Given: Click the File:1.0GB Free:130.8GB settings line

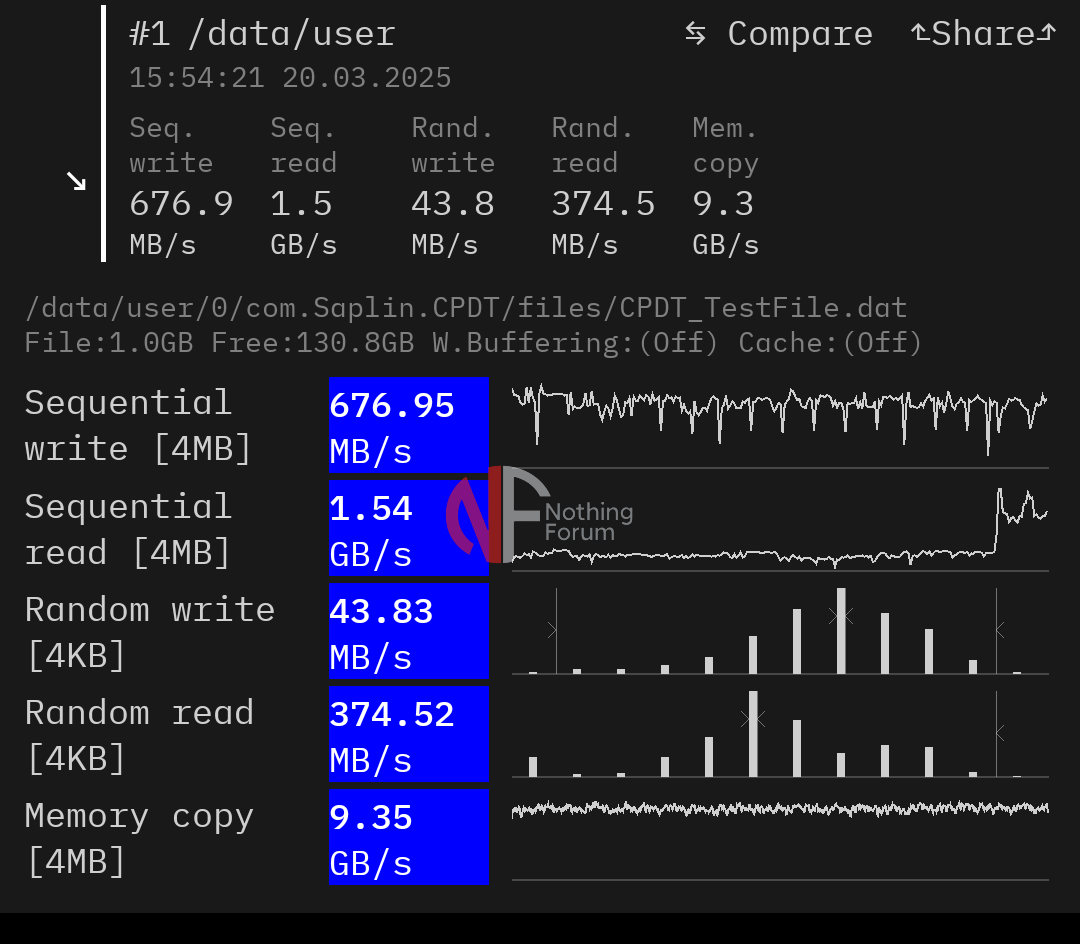Looking at the screenshot, I should click(473, 342).
